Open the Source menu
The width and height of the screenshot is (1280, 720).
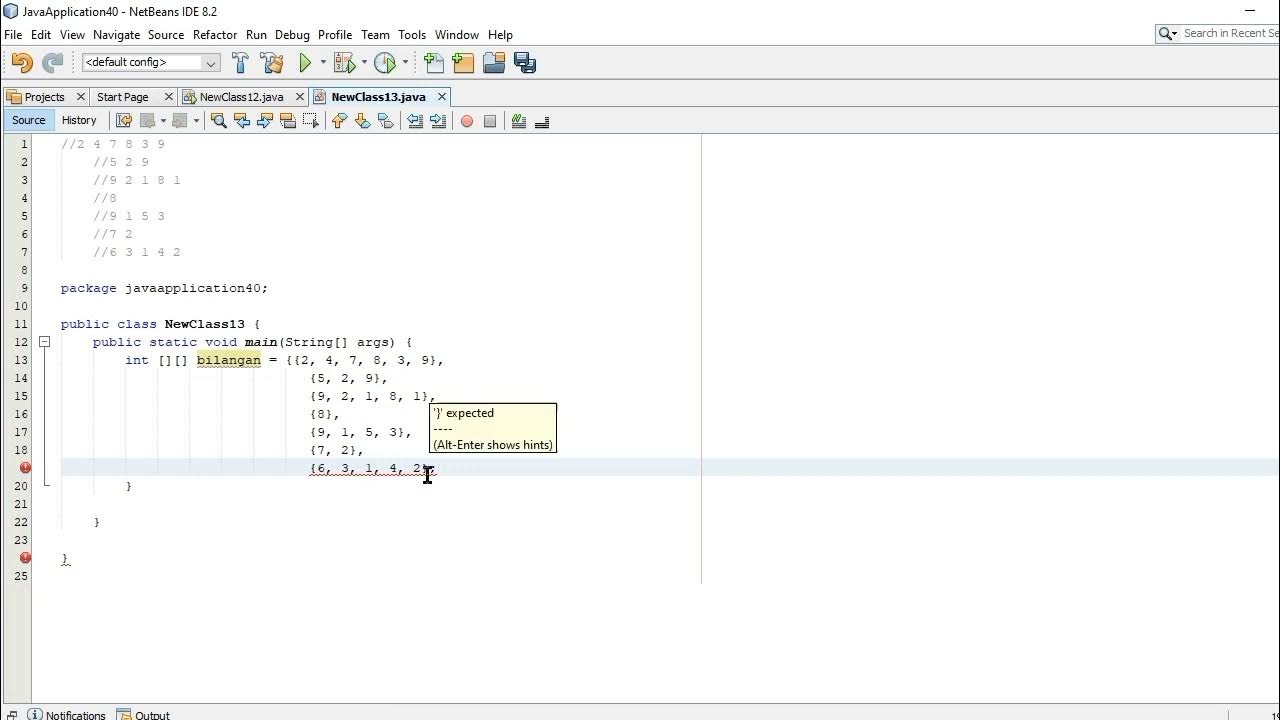pyautogui.click(x=166, y=34)
